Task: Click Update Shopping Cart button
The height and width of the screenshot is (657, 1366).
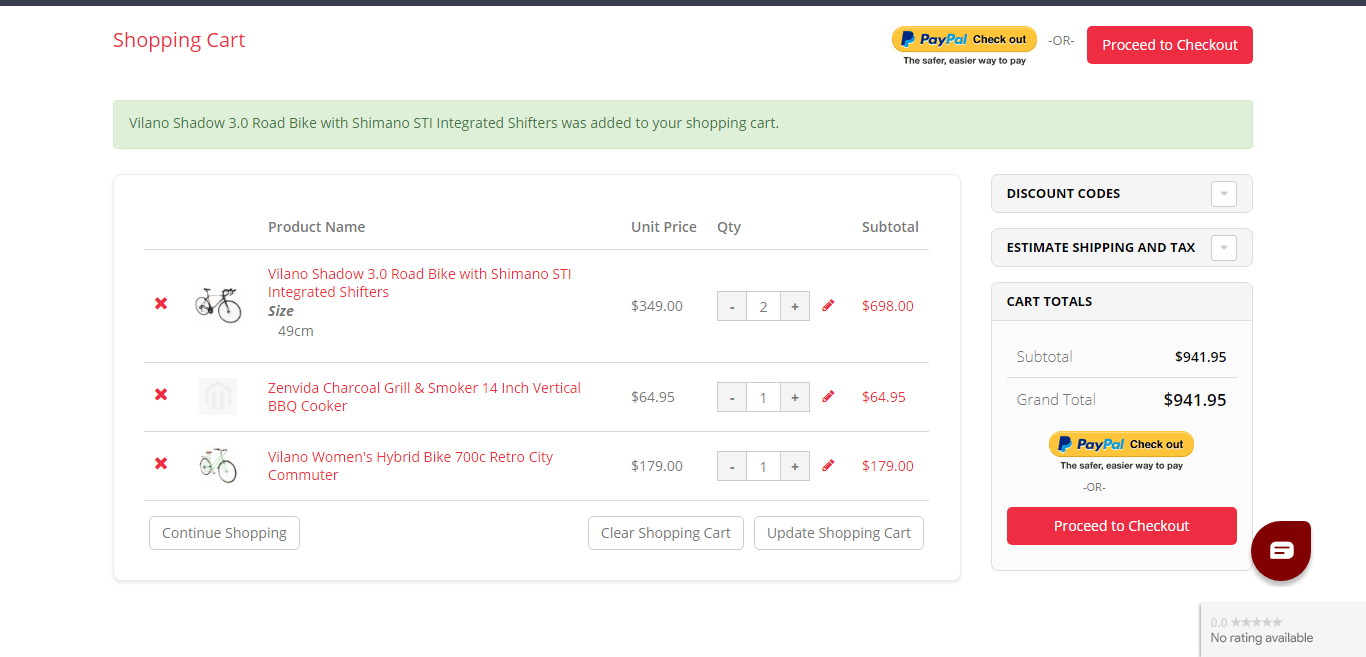Action: coord(839,533)
